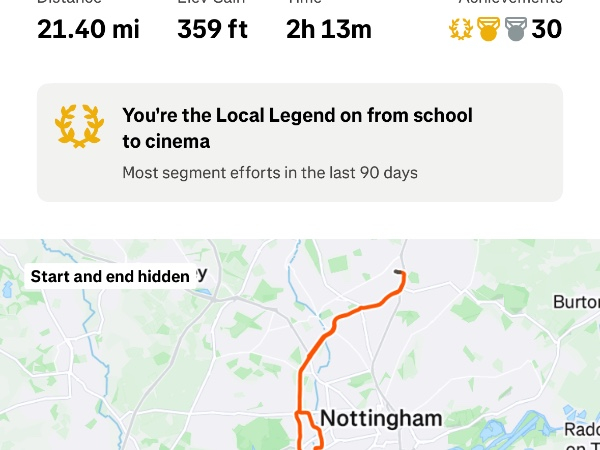
Task: Tap the silver medal achievement icon
Action: (516, 29)
